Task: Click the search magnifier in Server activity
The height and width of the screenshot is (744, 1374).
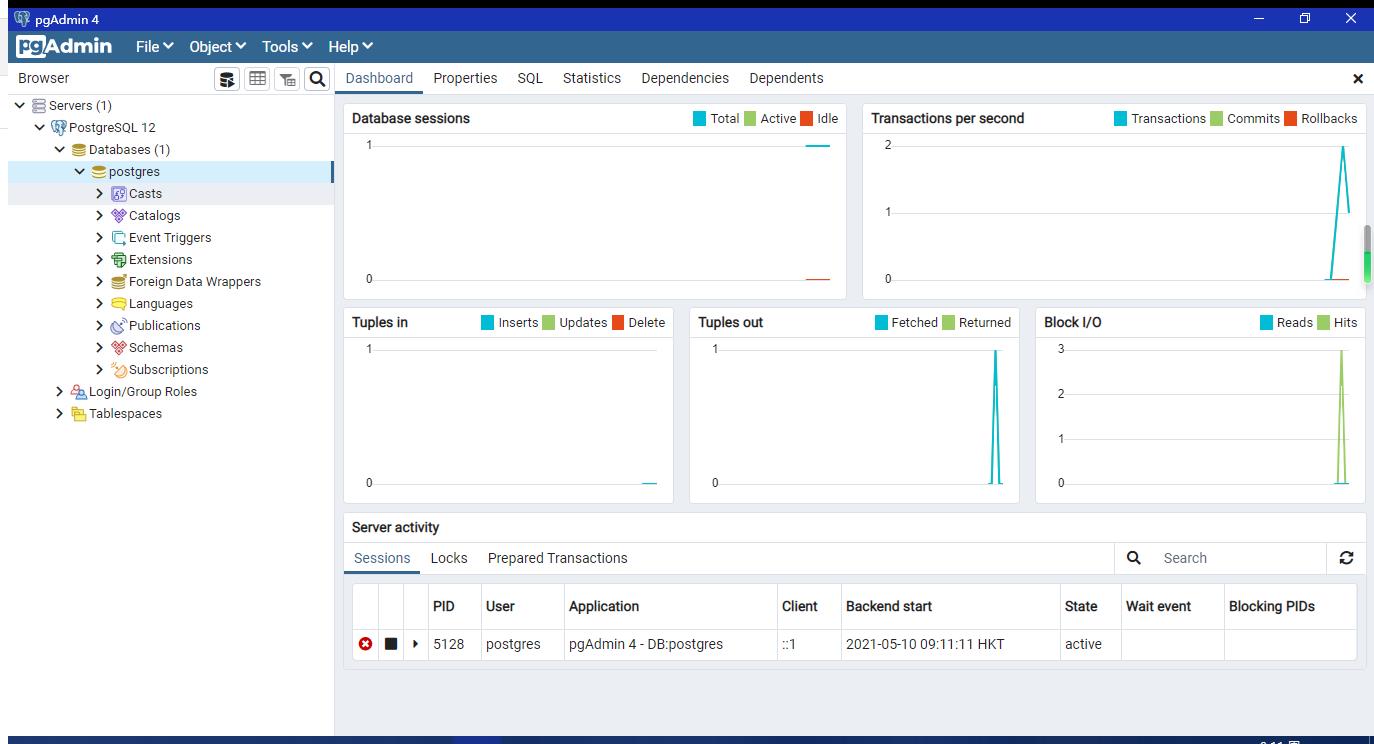Action: [x=1133, y=558]
